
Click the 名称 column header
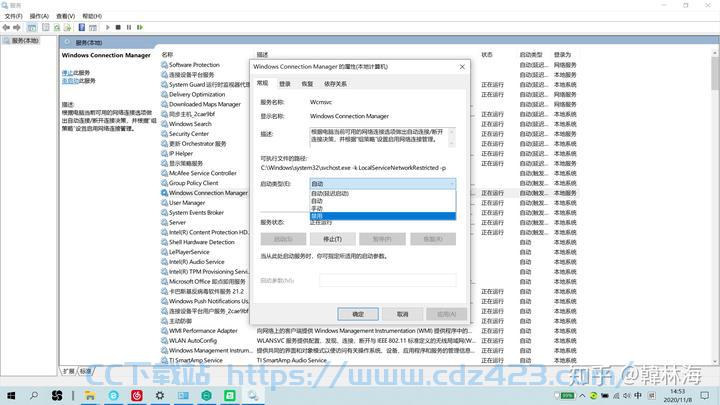pos(167,55)
